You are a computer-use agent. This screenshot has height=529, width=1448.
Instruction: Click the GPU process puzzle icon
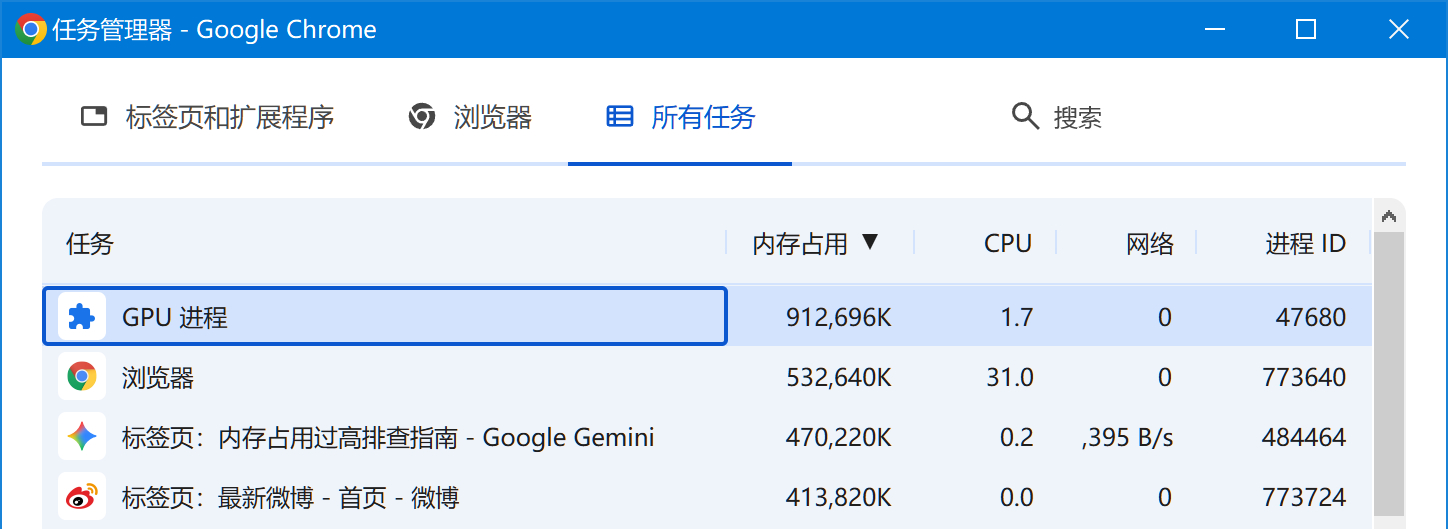click(81, 317)
